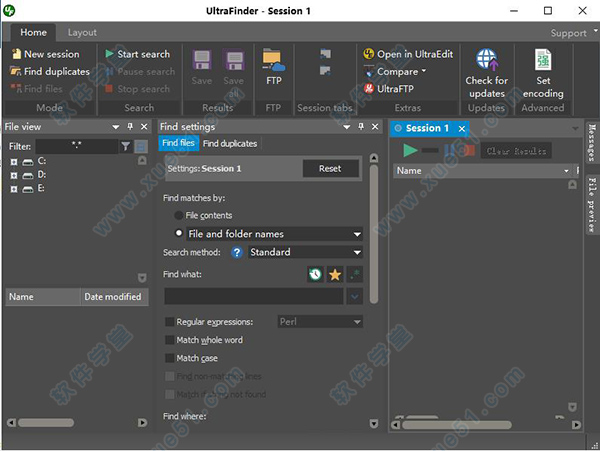Click New session in ribbon
This screenshot has height=451, width=600.
46,54
